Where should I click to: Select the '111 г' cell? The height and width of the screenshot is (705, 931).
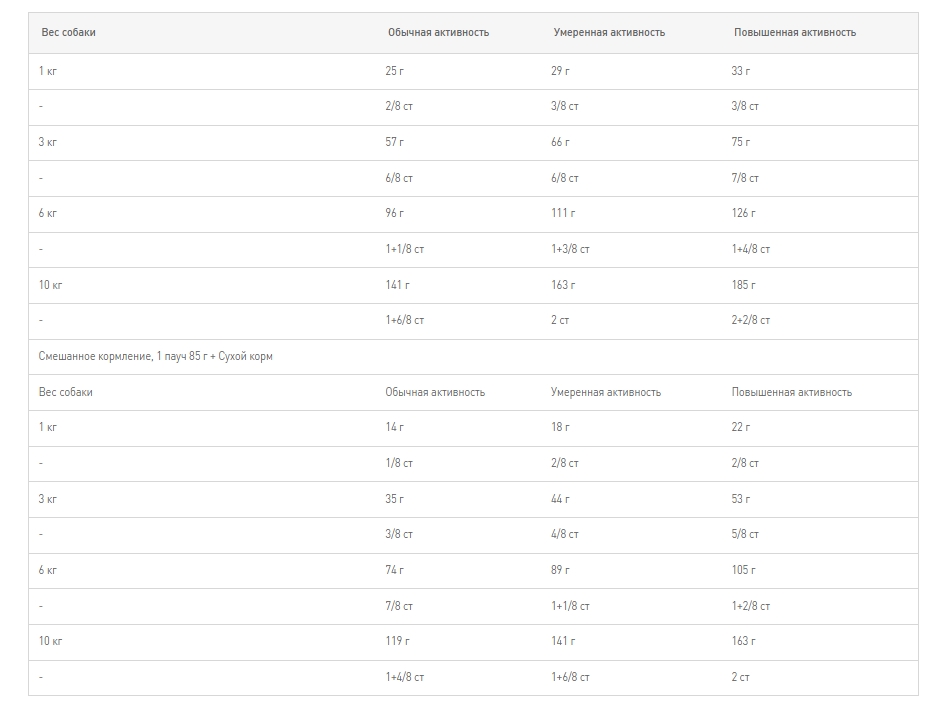(x=563, y=213)
